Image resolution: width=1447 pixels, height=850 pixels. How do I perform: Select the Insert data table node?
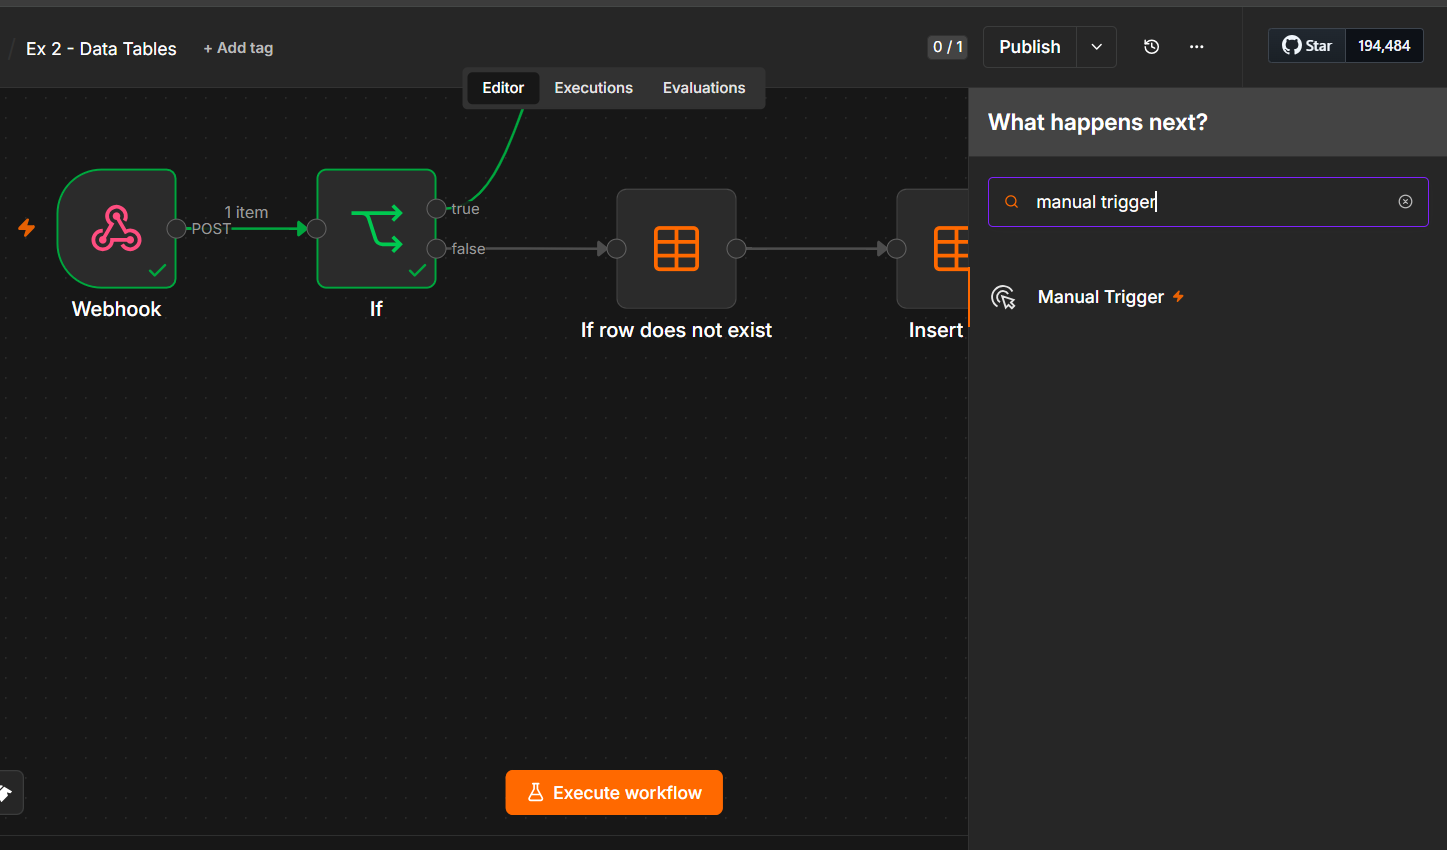933,248
